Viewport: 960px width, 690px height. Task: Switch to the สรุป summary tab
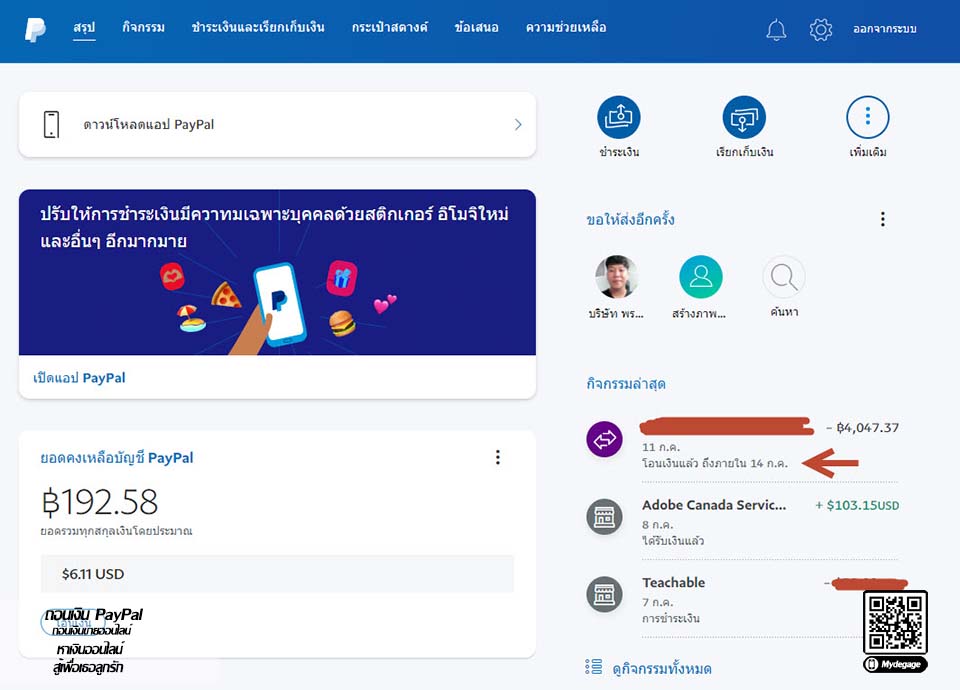tap(84, 28)
